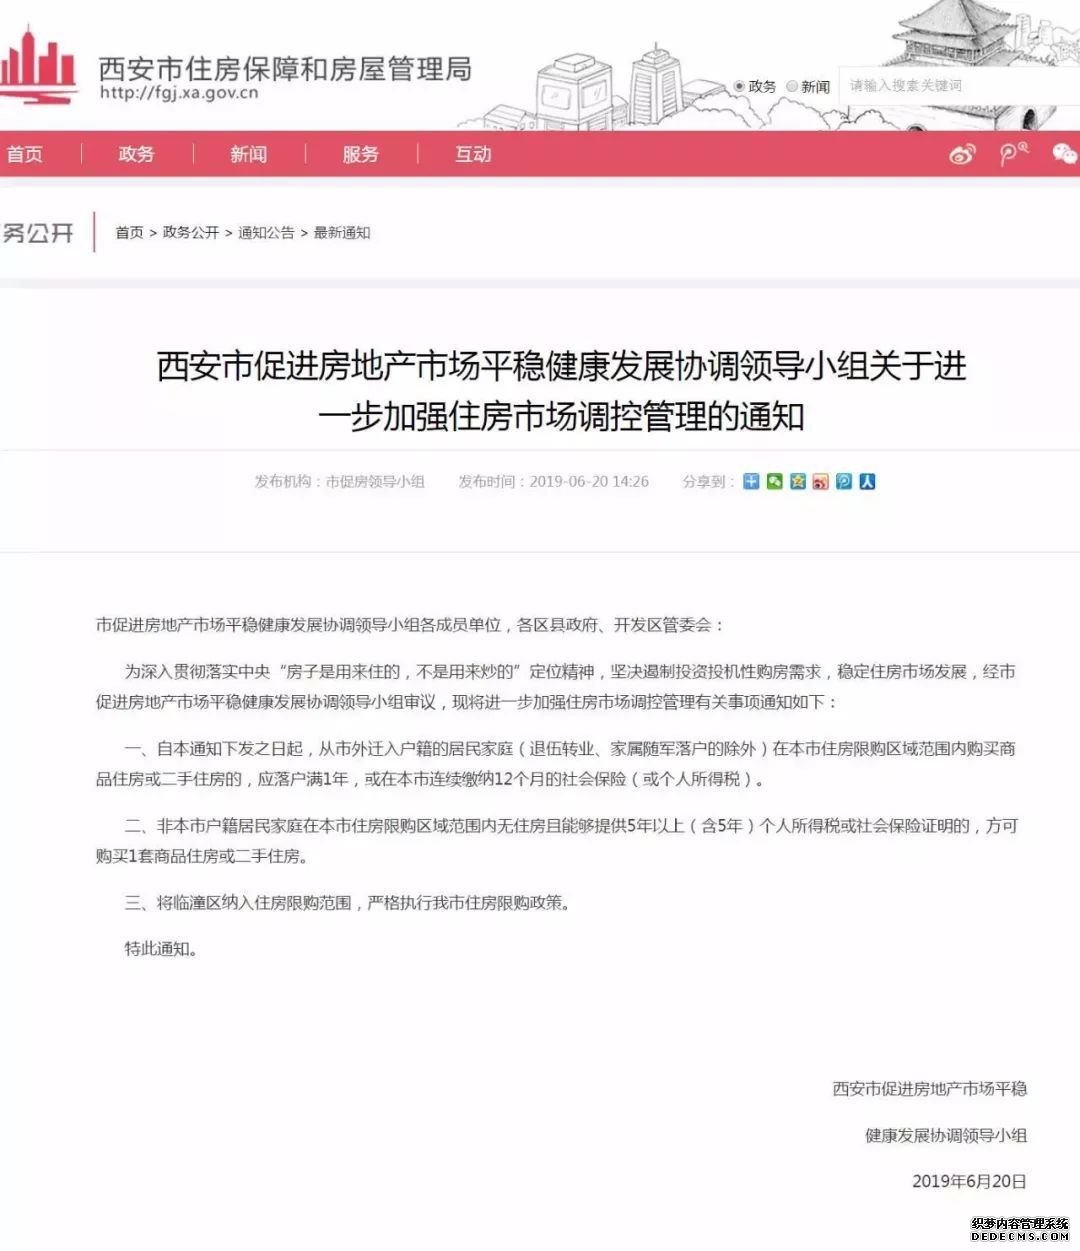1080x1251 pixels.
Task: Click the paragraph starting 为深入贯彻落实中央
Action: coord(556,687)
